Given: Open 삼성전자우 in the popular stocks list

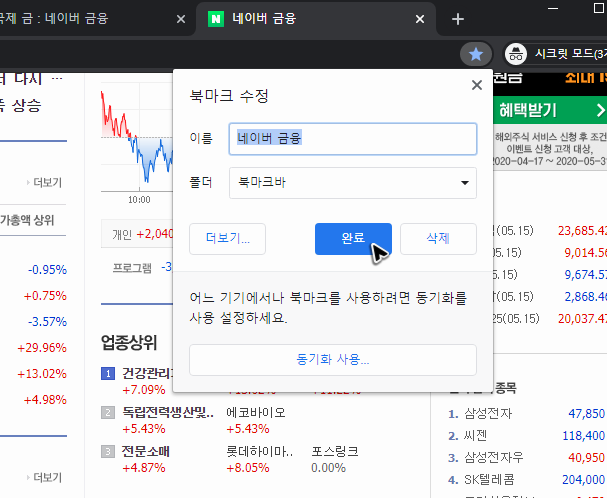Looking at the screenshot, I should [x=494, y=458].
